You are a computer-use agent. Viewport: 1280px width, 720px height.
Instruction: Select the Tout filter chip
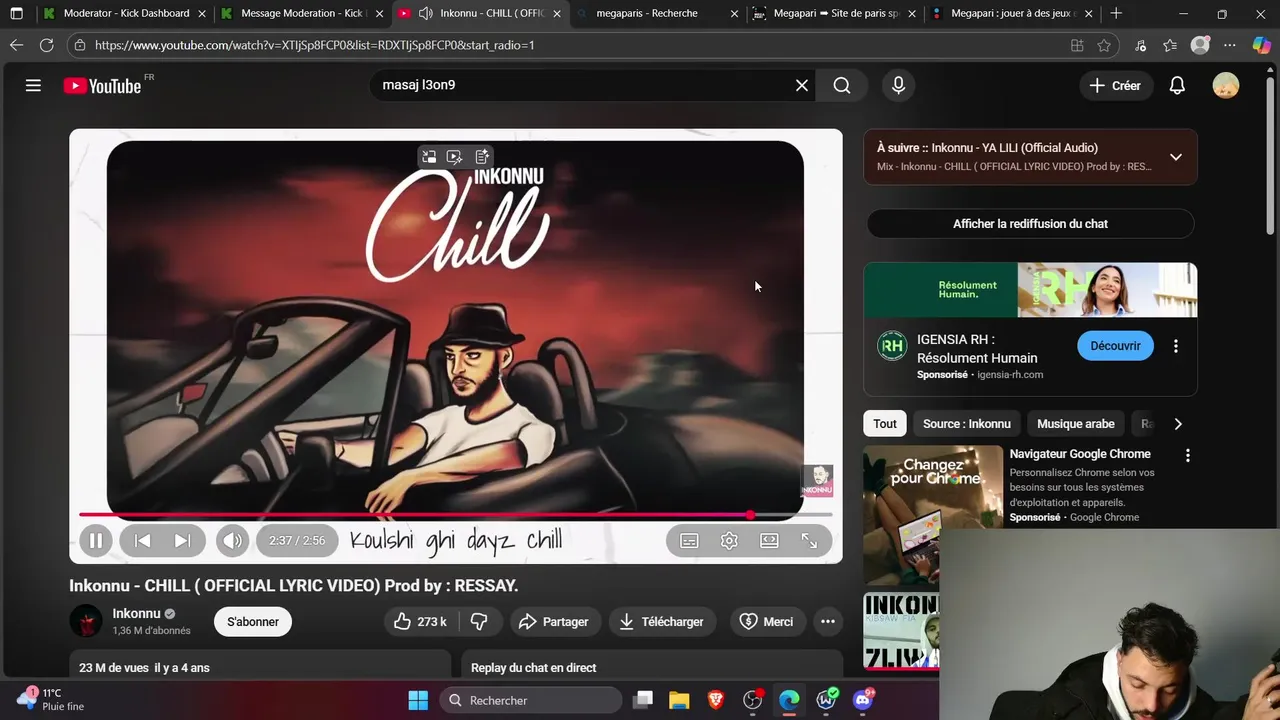coord(885,424)
